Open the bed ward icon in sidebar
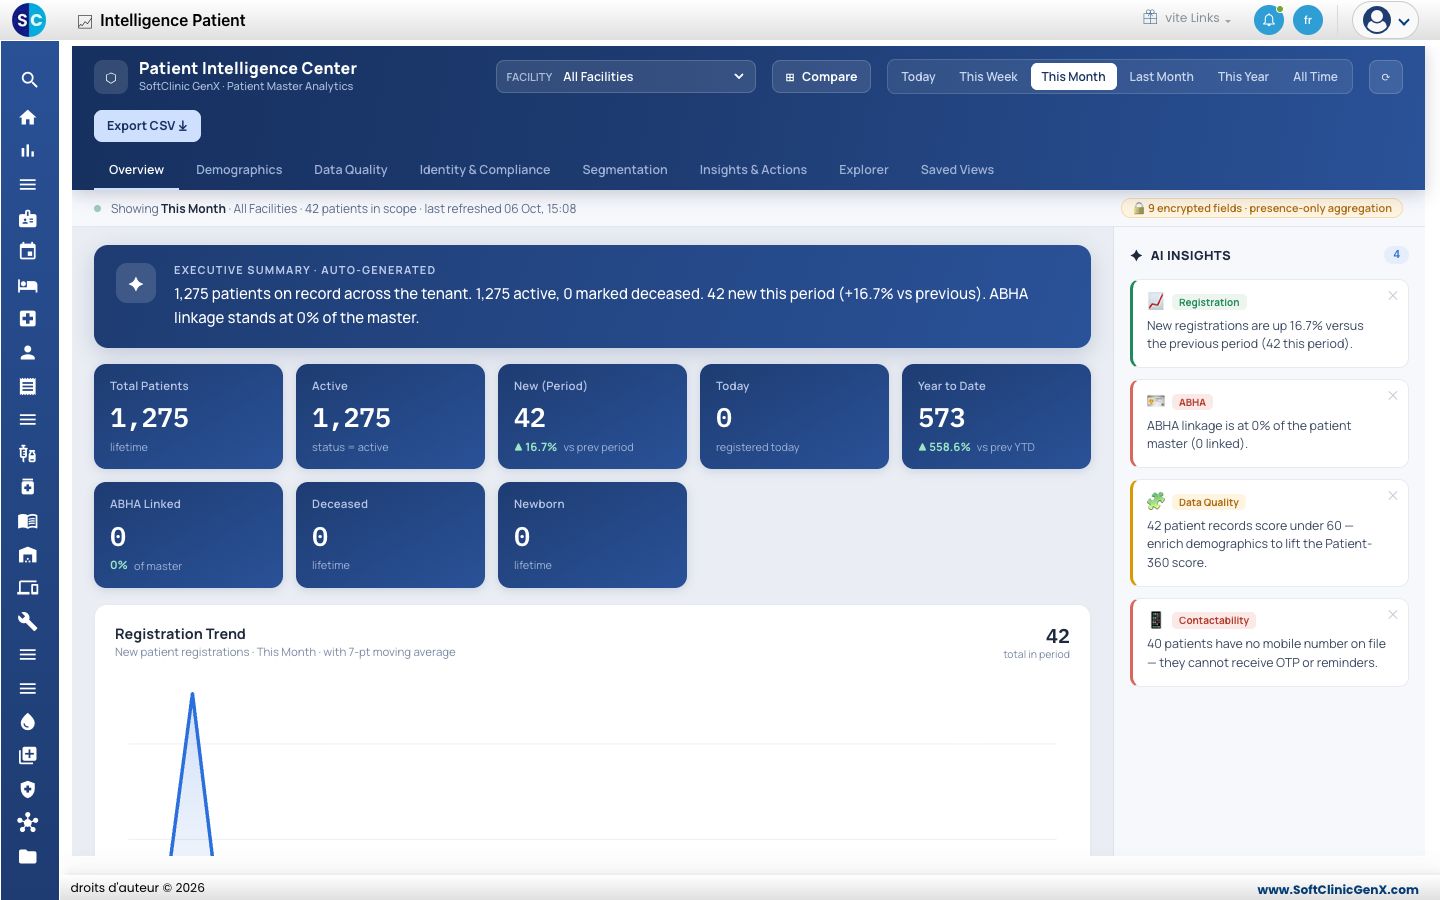The image size is (1440, 900). click(28, 285)
